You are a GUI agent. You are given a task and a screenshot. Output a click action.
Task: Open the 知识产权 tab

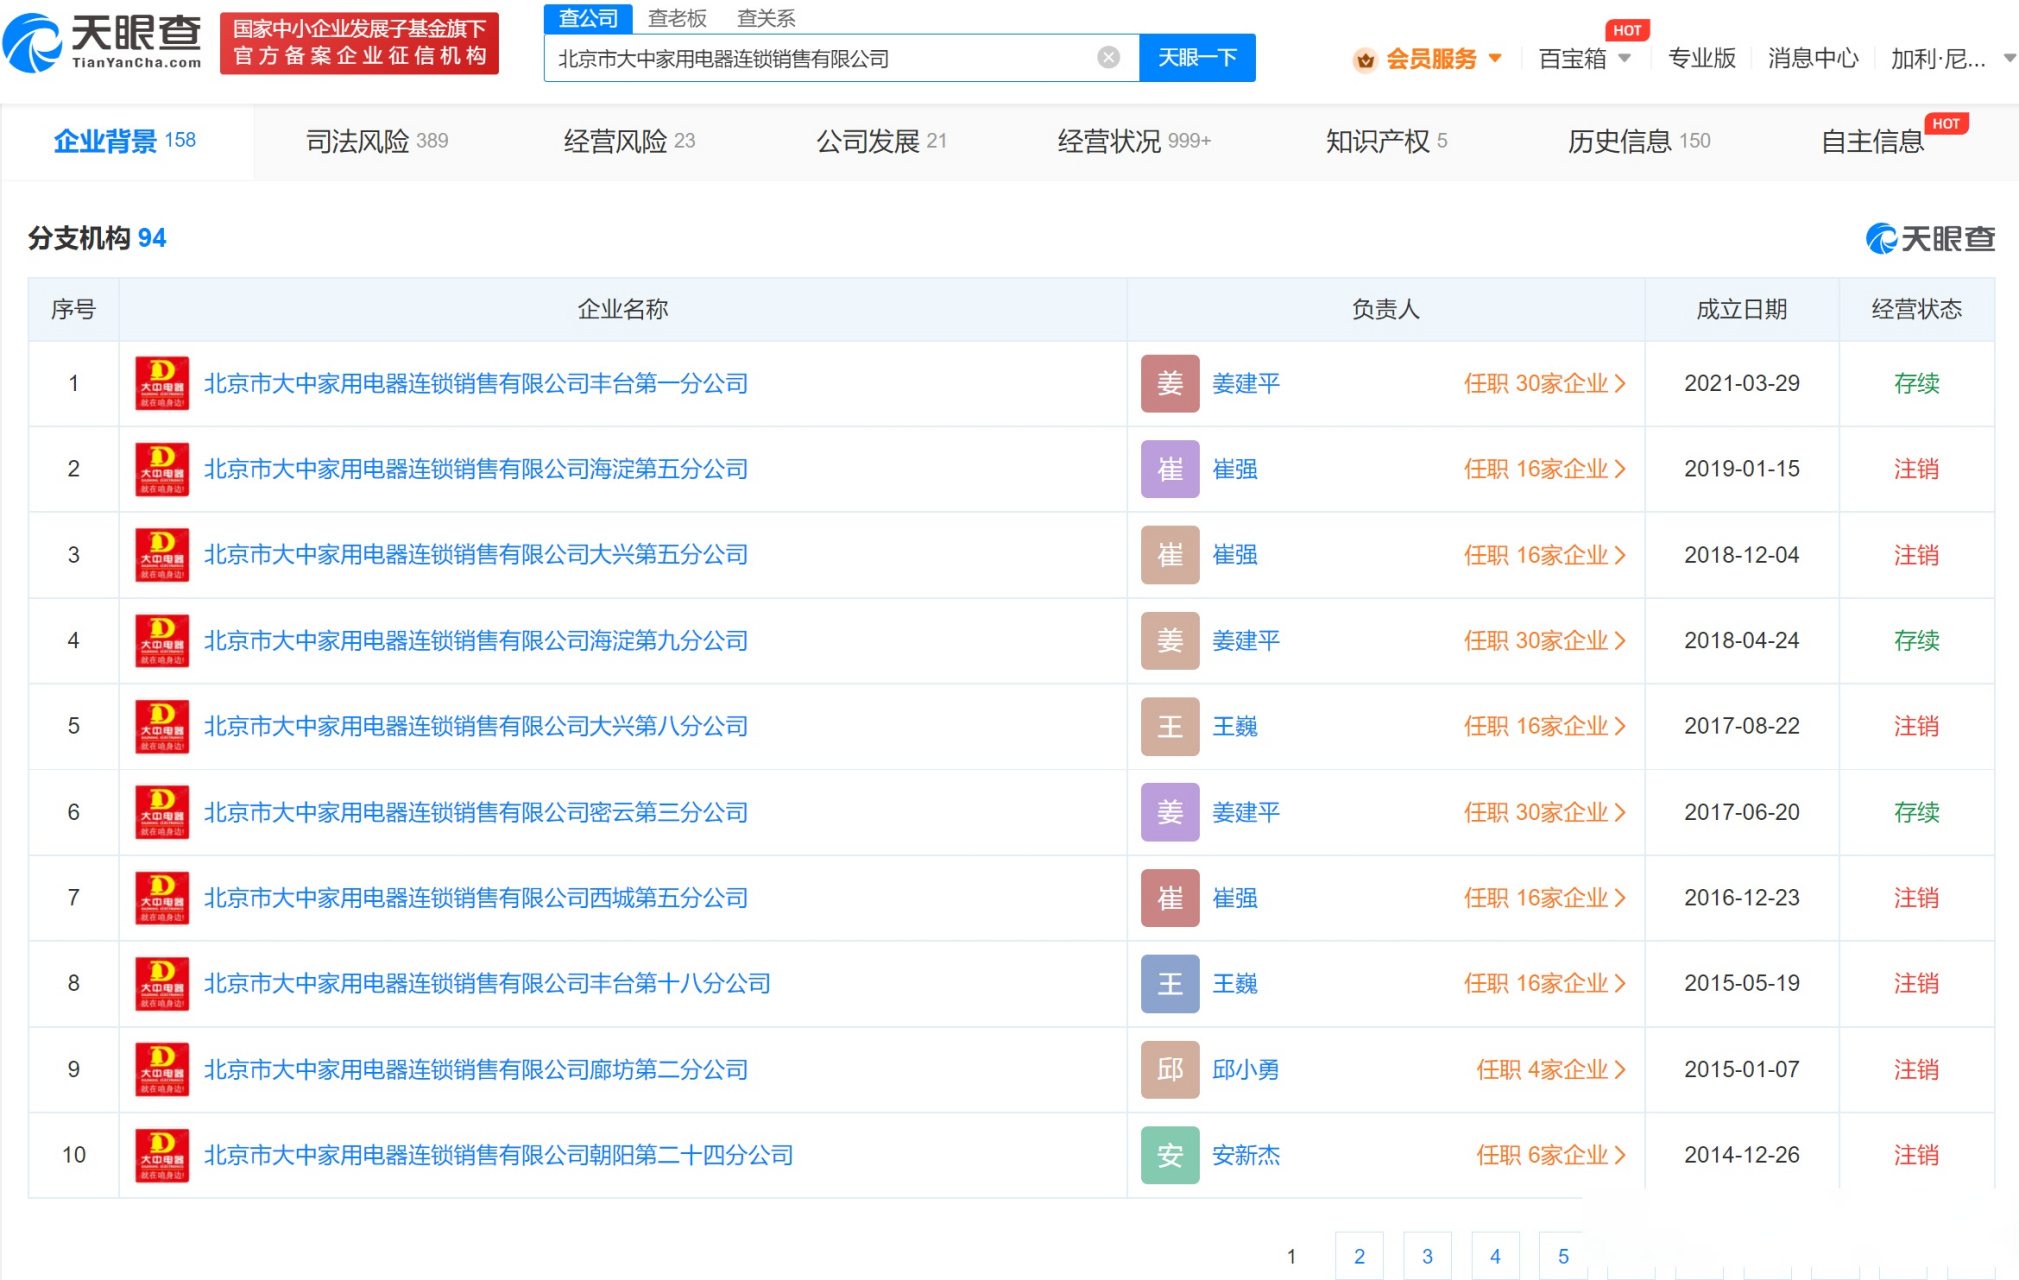(1386, 141)
